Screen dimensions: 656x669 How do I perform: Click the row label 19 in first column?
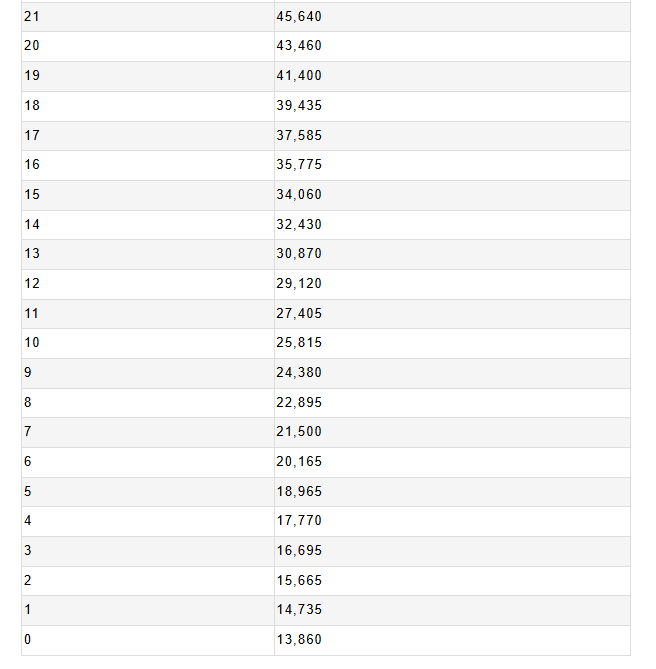(x=32, y=76)
